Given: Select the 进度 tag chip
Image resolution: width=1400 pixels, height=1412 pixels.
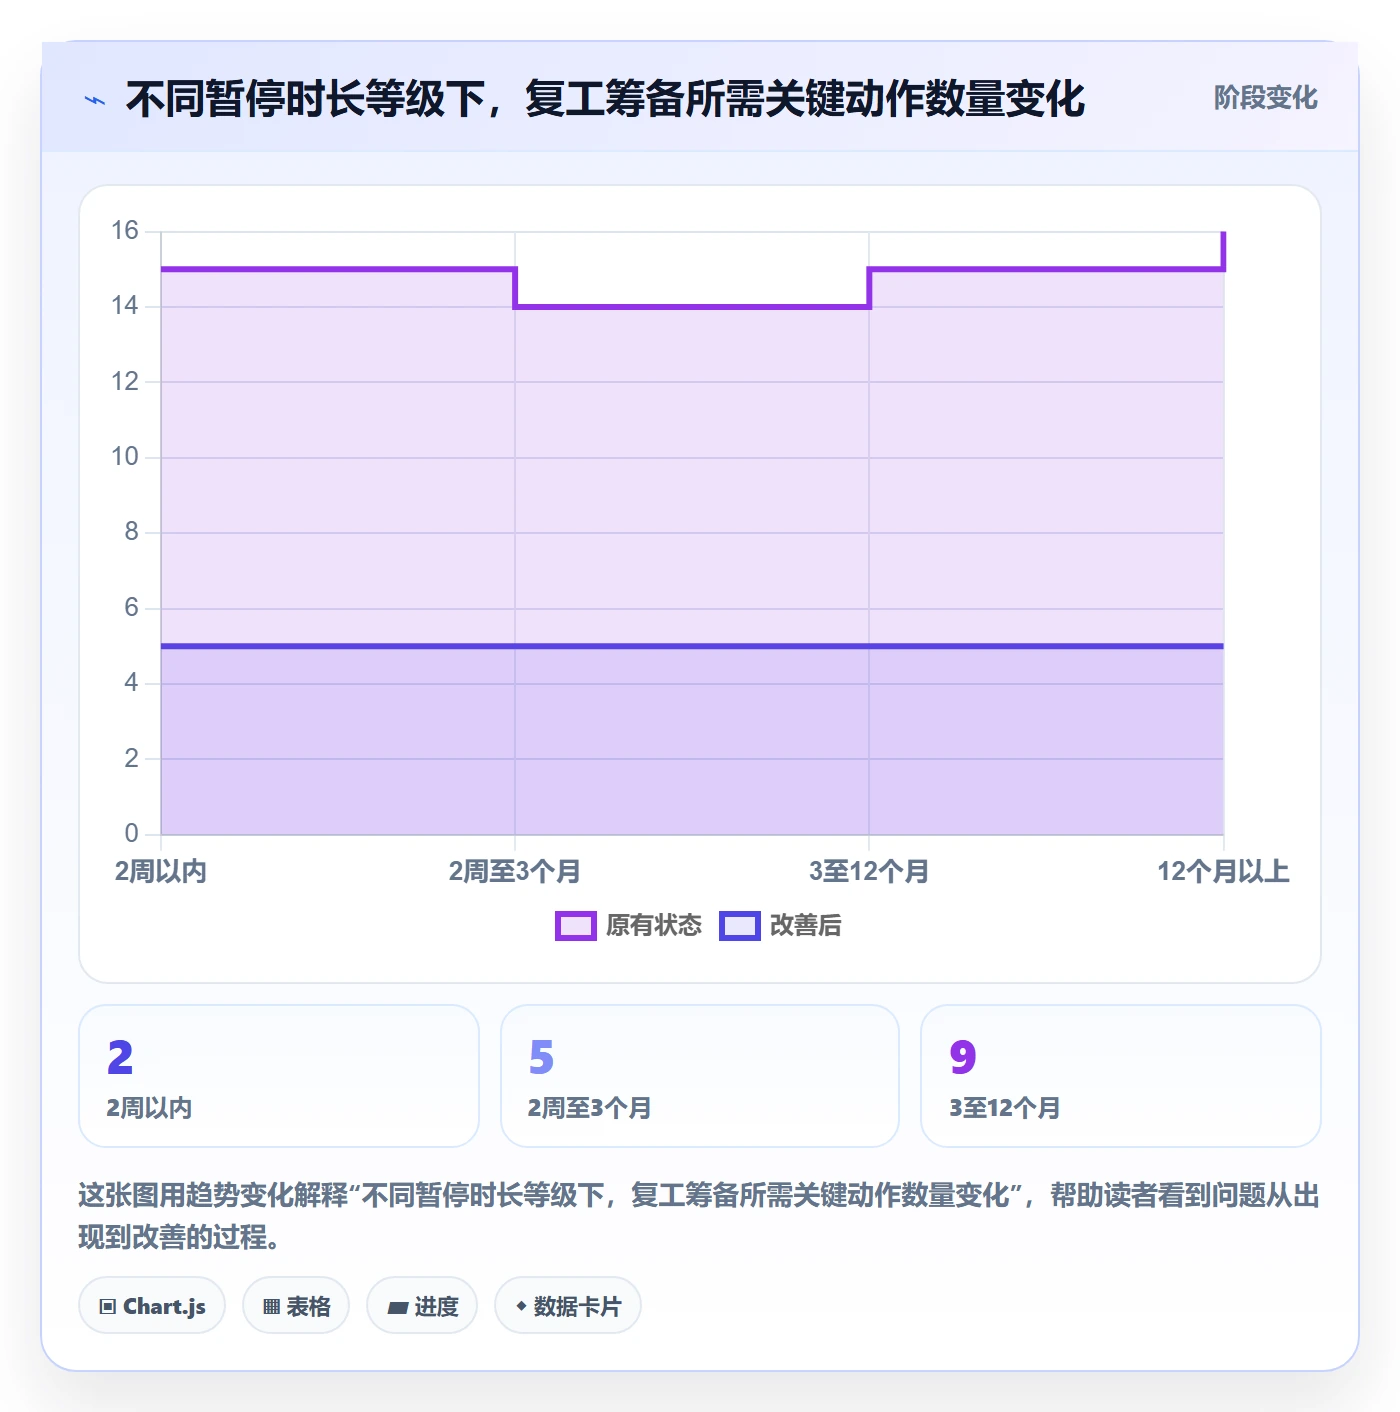Looking at the screenshot, I should [422, 1305].
